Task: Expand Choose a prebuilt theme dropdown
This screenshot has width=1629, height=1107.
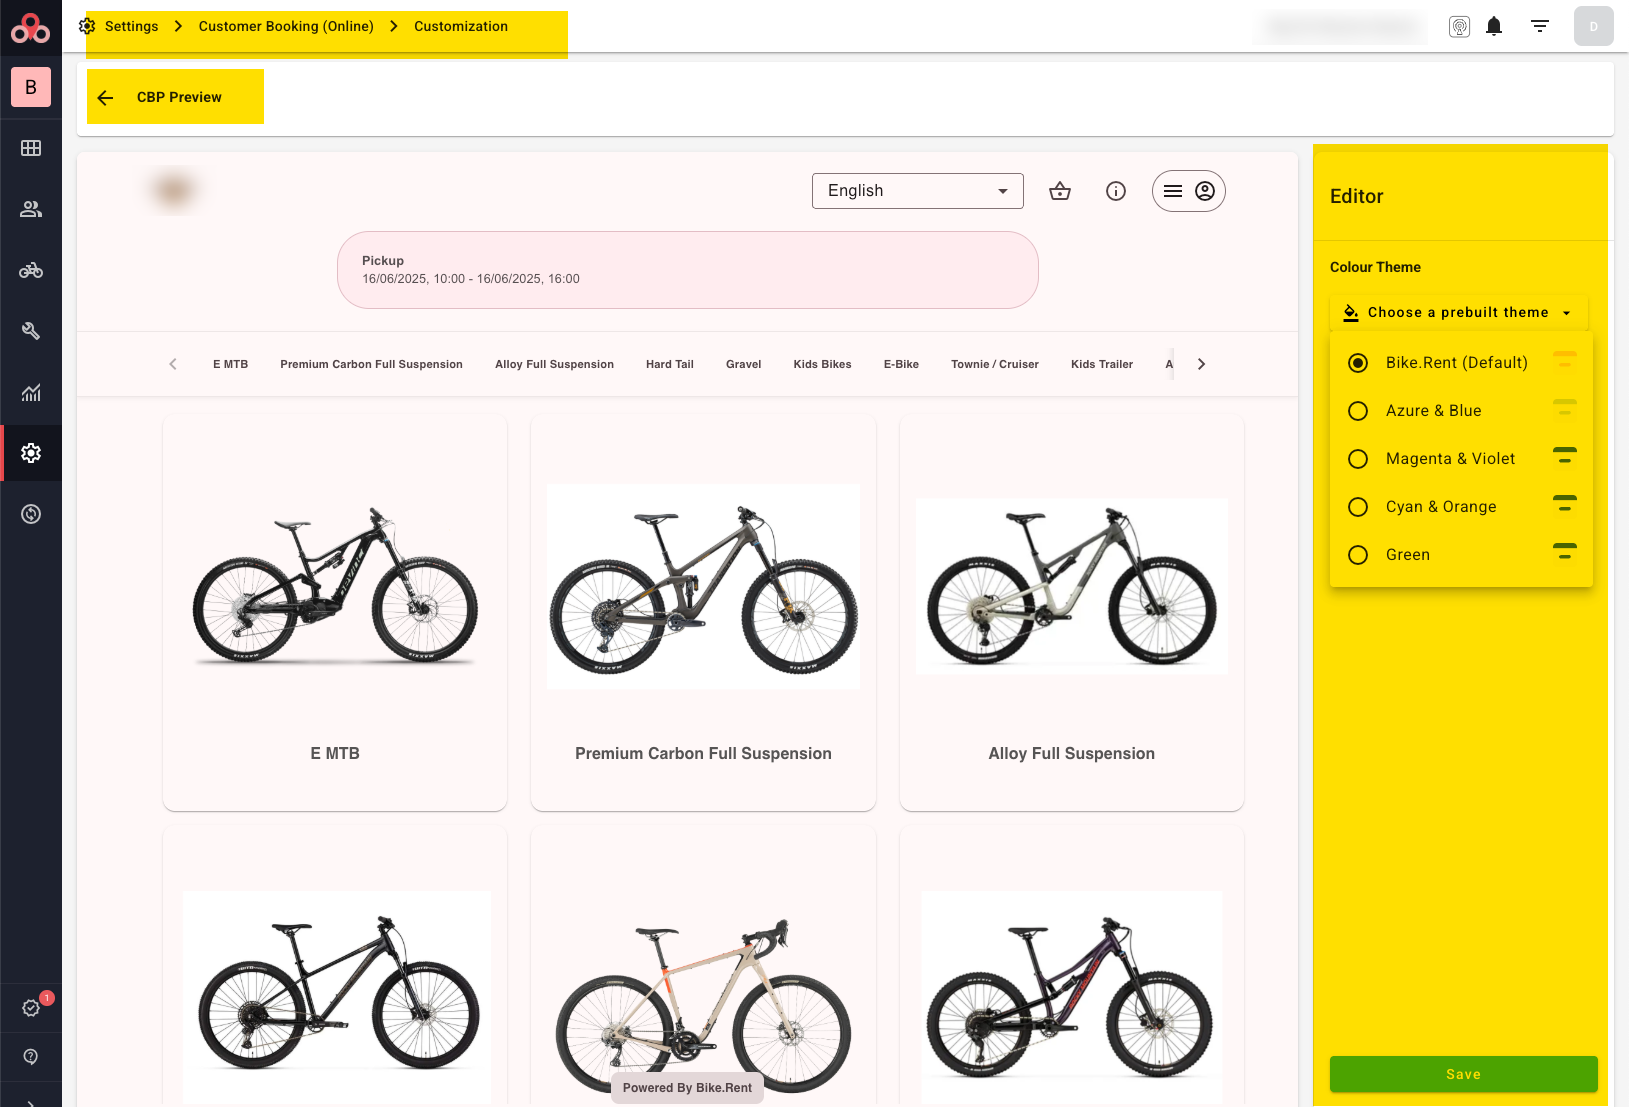Action: coord(1459,313)
